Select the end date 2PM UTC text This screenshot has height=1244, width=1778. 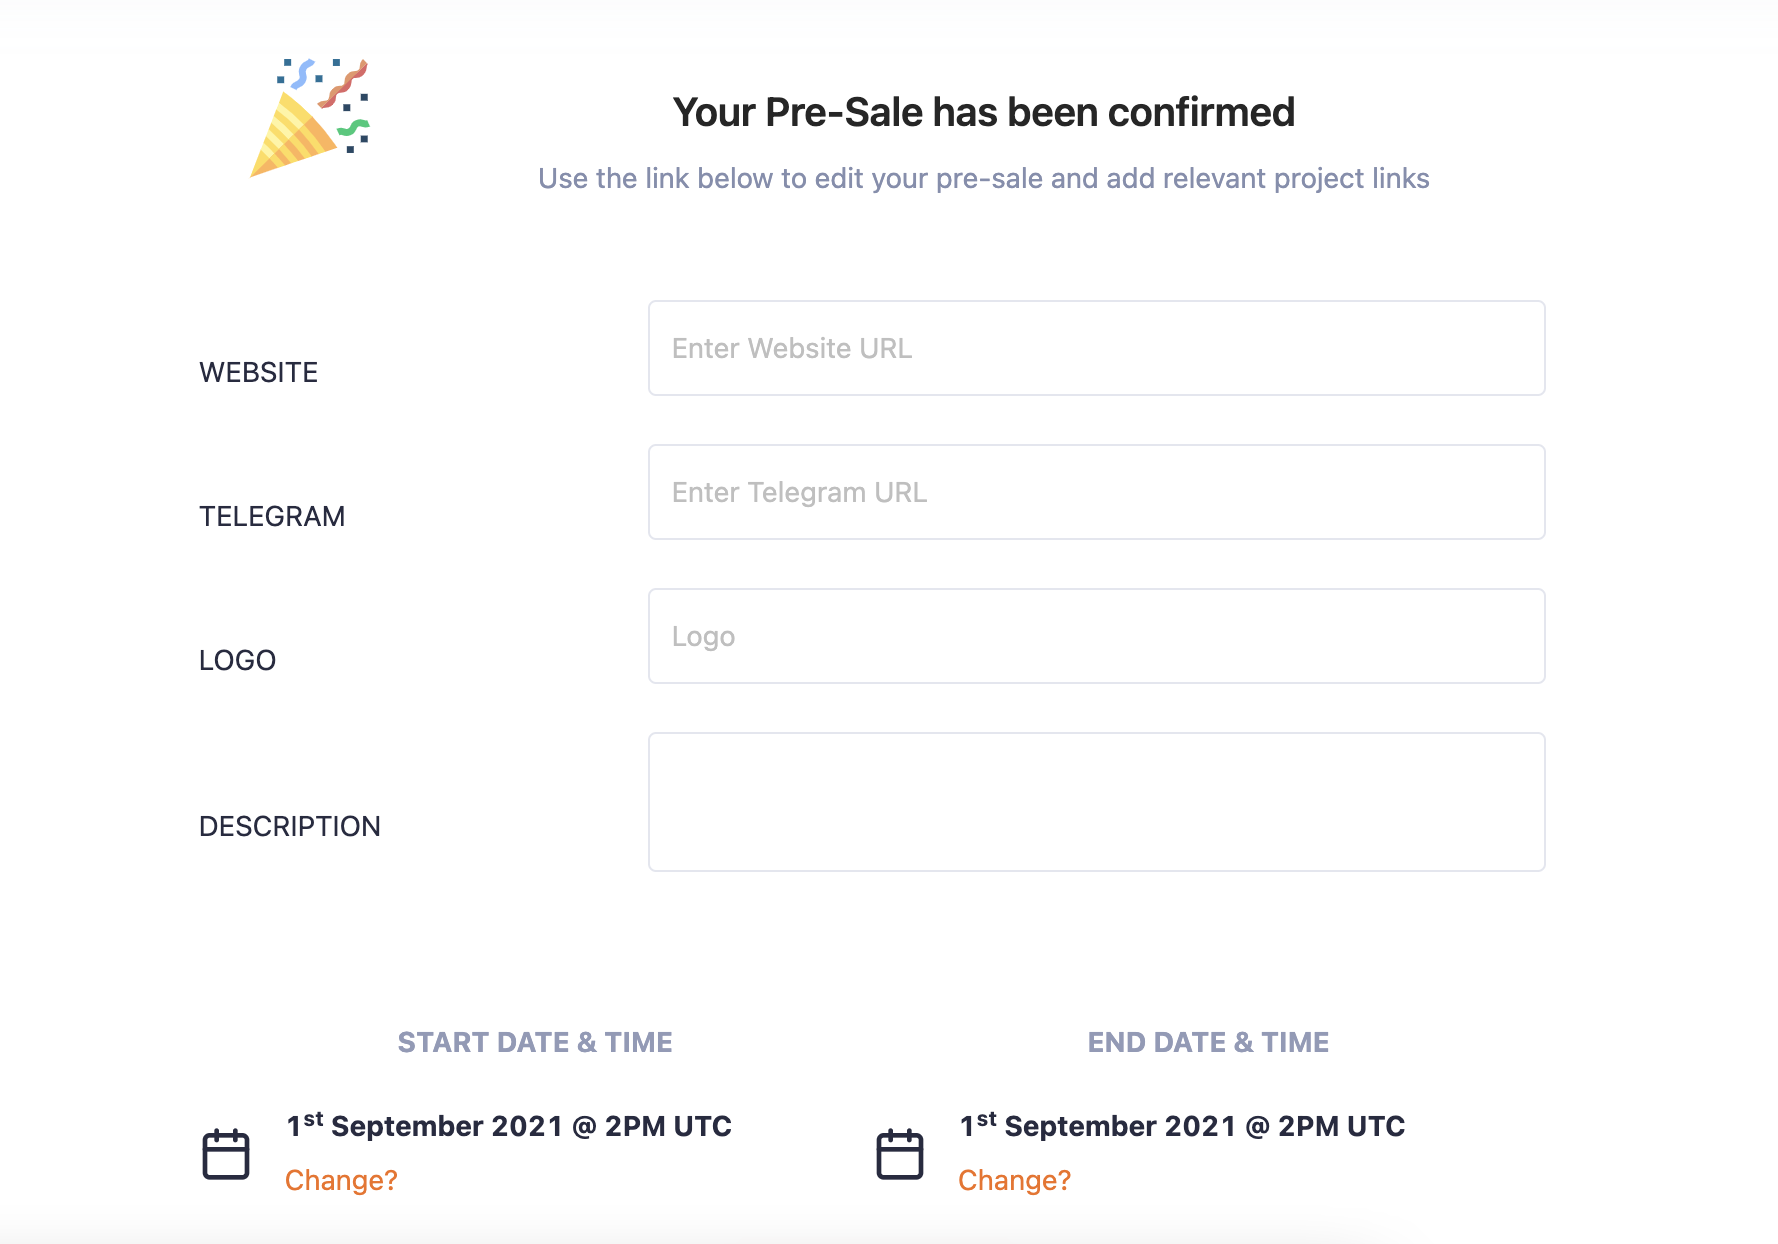click(1342, 1126)
